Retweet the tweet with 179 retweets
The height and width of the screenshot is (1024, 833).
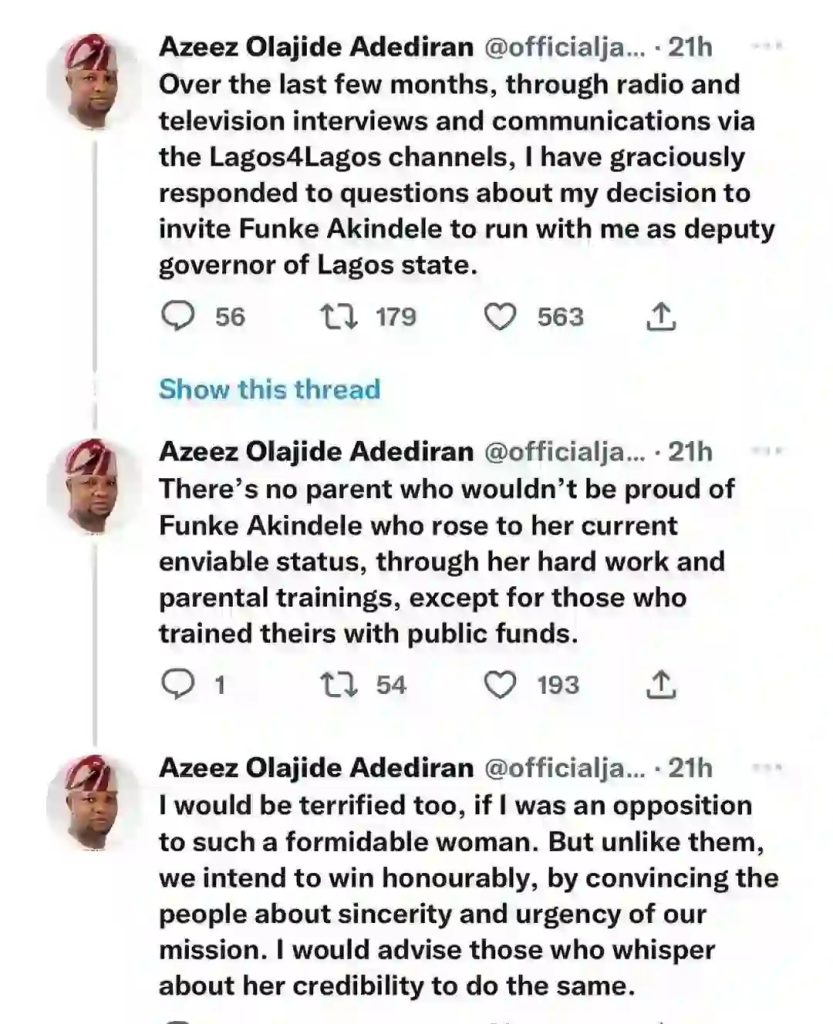pos(339,317)
